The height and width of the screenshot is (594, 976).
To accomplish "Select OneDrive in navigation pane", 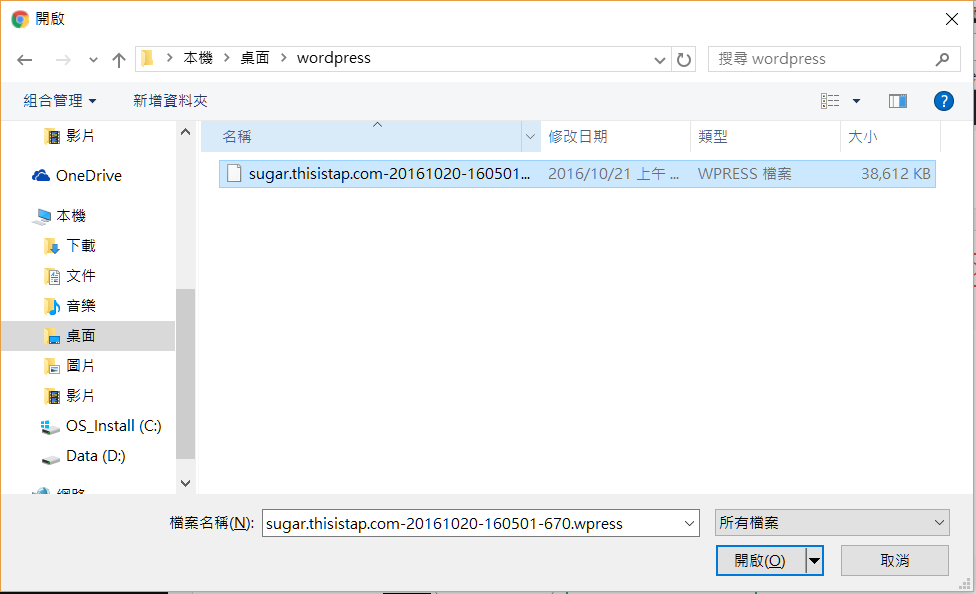I will 88,176.
